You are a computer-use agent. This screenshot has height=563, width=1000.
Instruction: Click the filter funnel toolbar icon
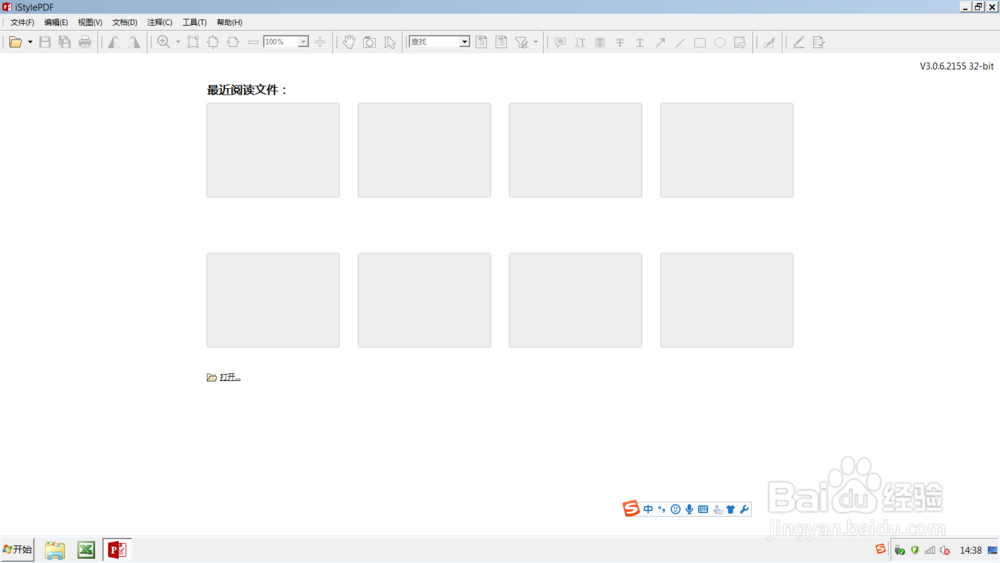coord(522,42)
